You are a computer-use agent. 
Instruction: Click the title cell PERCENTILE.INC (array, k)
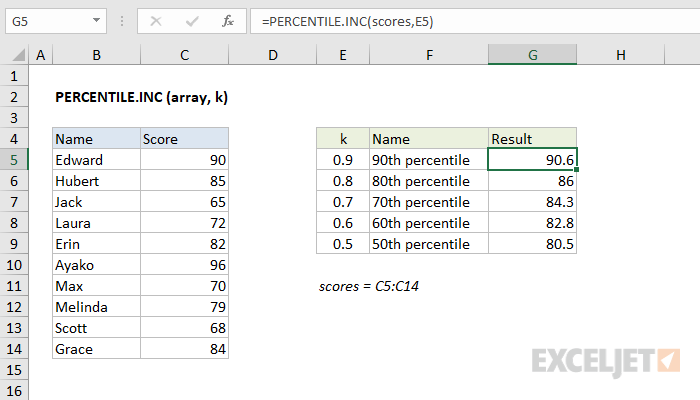pyautogui.click(x=147, y=98)
